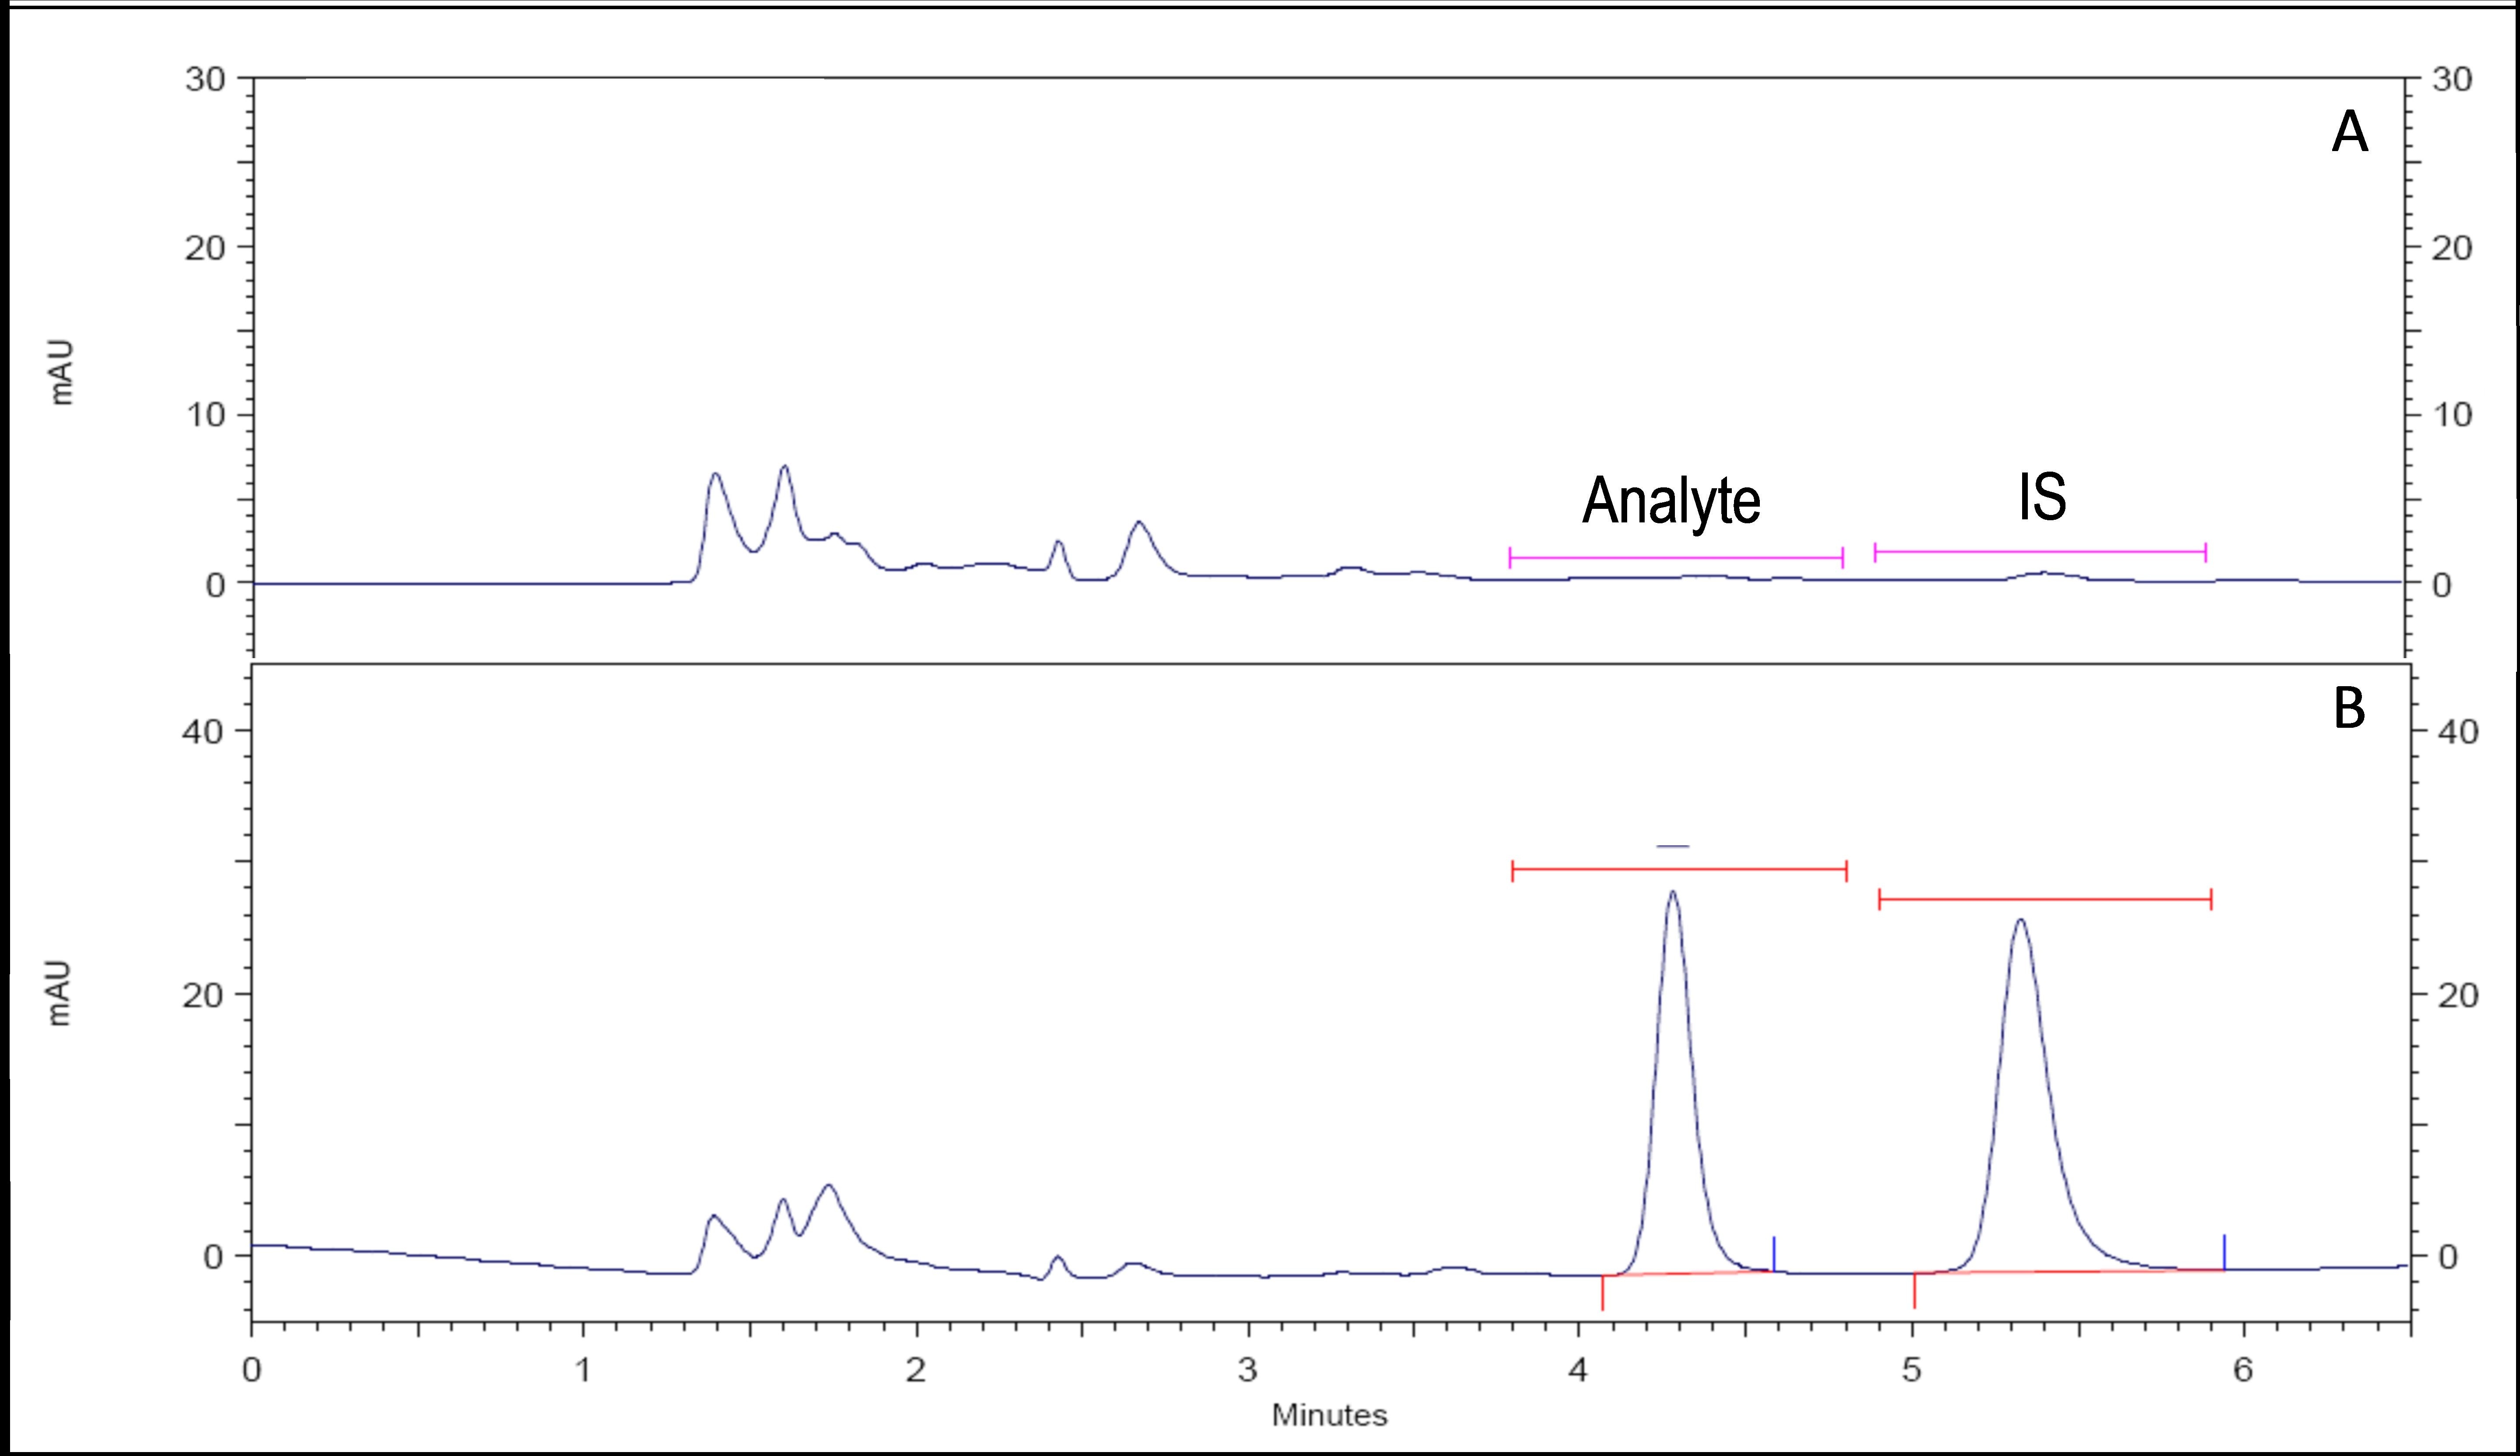Click the x-axis tick label '0'
2520x1456 pixels.
coord(252,1370)
